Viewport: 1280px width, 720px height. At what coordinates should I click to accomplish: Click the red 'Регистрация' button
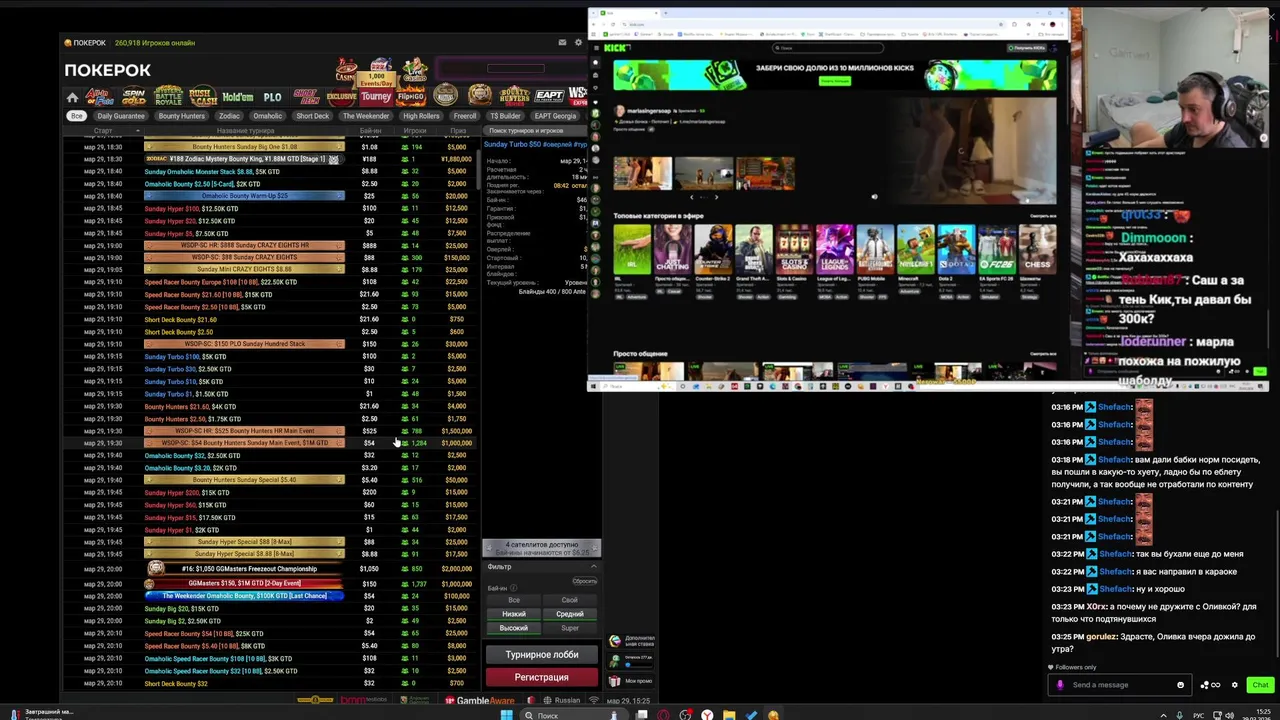(541, 677)
